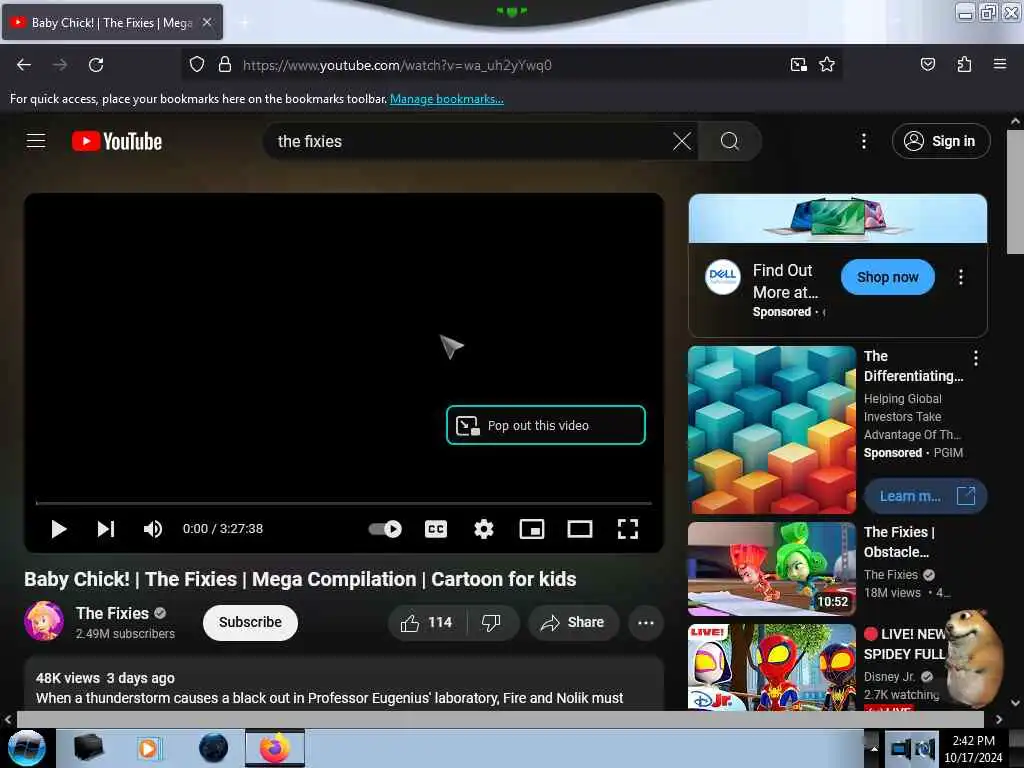1024x768 pixels.
Task: Click the video title text
Action: point(300,579)
